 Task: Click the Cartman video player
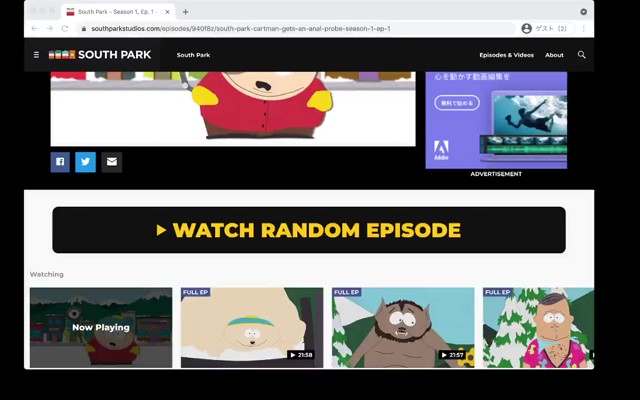(233, 109)
